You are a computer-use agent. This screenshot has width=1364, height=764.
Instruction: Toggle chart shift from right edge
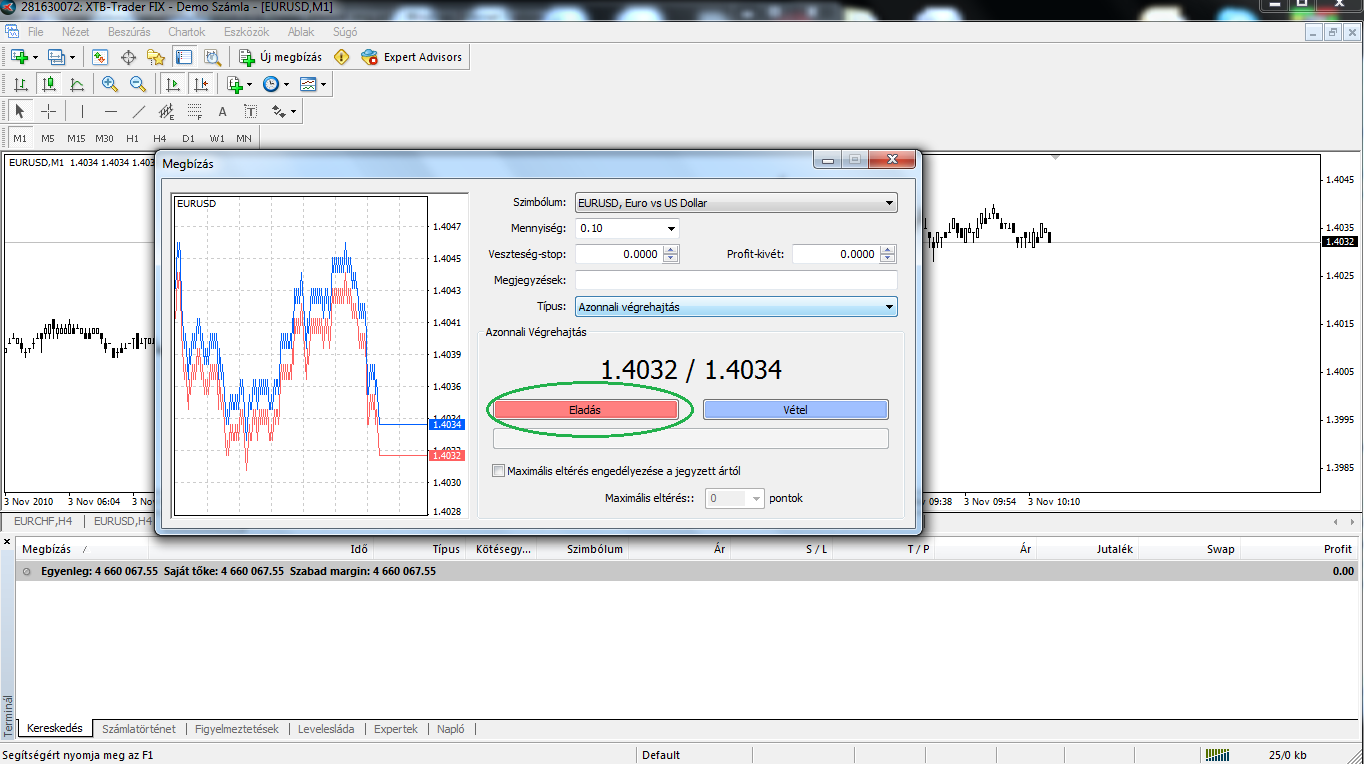click(201, 85)
